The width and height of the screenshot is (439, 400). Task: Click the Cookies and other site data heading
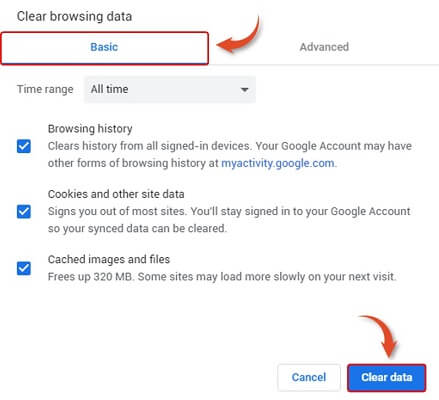click(x=116, y=194)
